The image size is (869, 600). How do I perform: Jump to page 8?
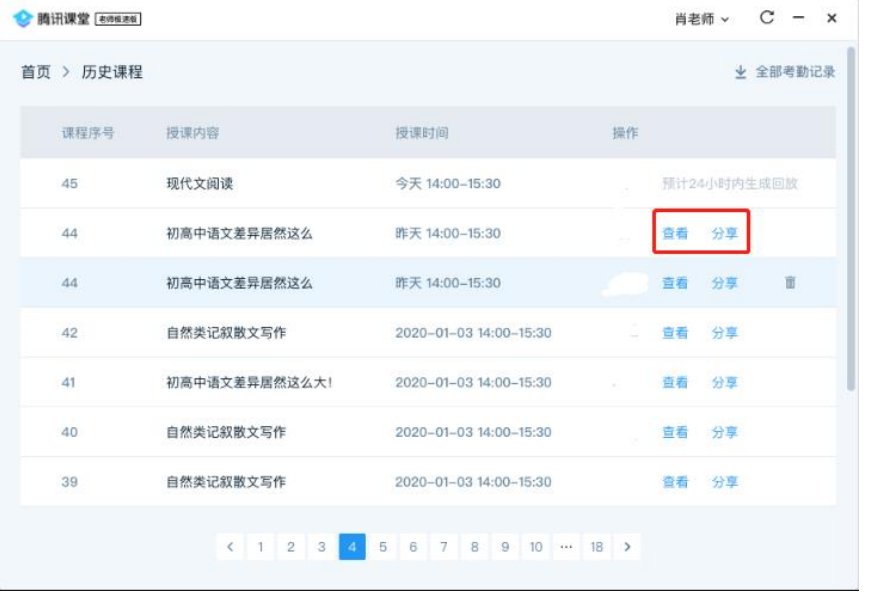pyautogui.click(x=474, y=547)
